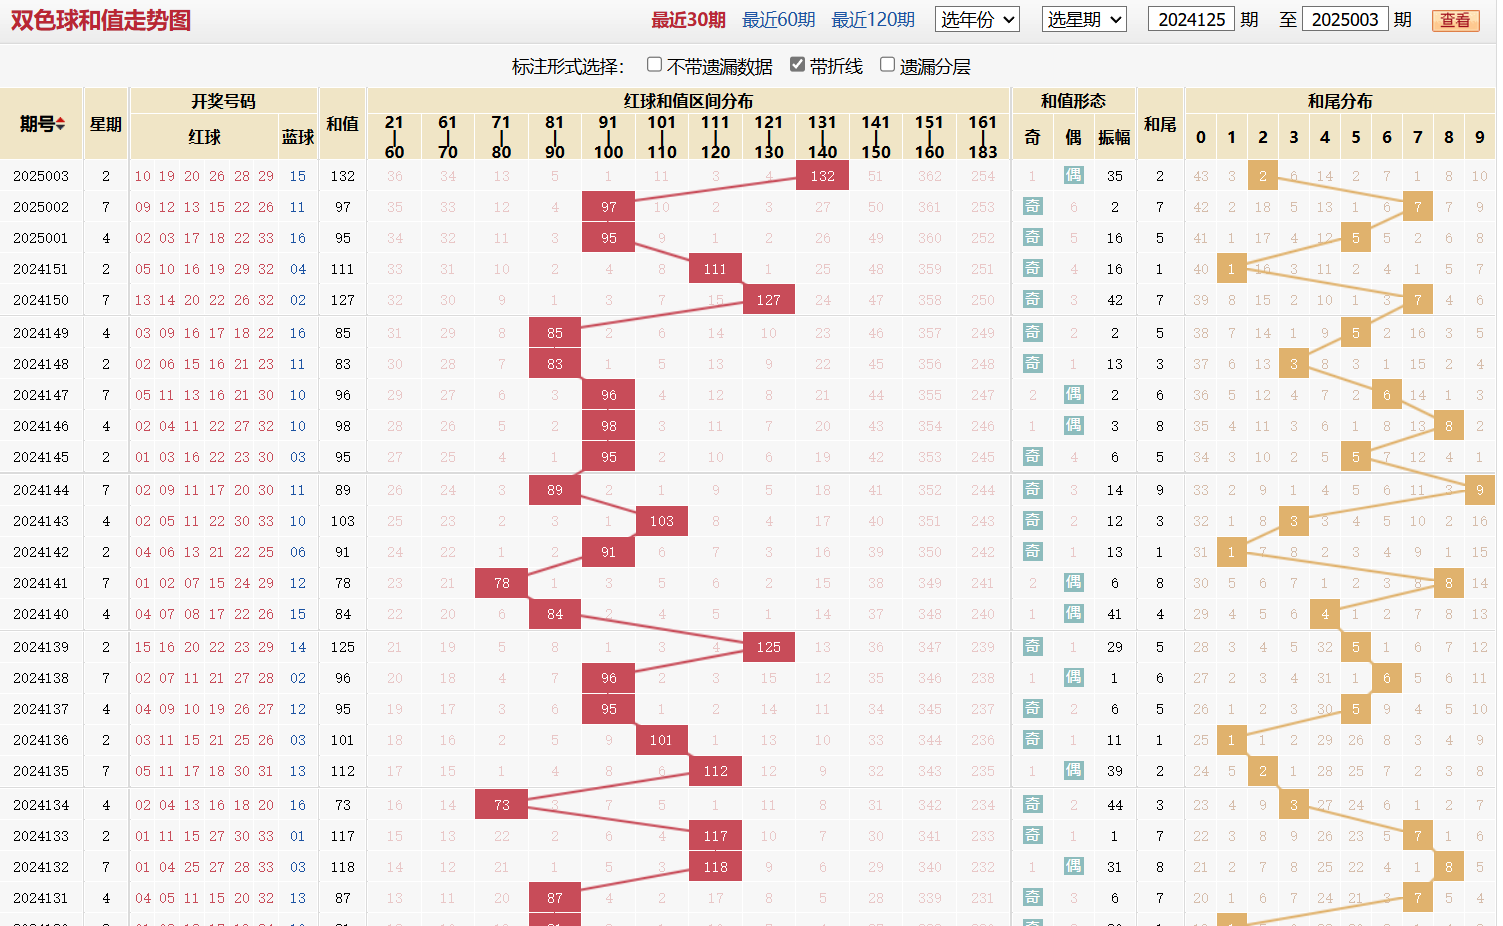Enable the 遗漏分层 checkbox
The width and height of the screenshot is (1503, 926).
(x=887, y=65)
